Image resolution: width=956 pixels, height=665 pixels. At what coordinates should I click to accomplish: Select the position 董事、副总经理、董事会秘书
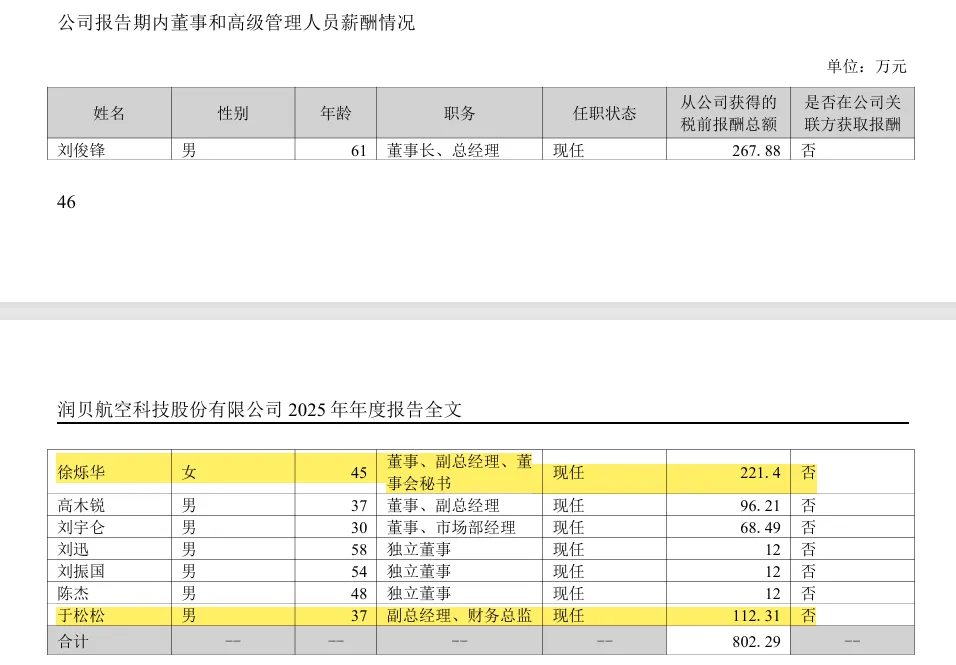click(459, 472)
